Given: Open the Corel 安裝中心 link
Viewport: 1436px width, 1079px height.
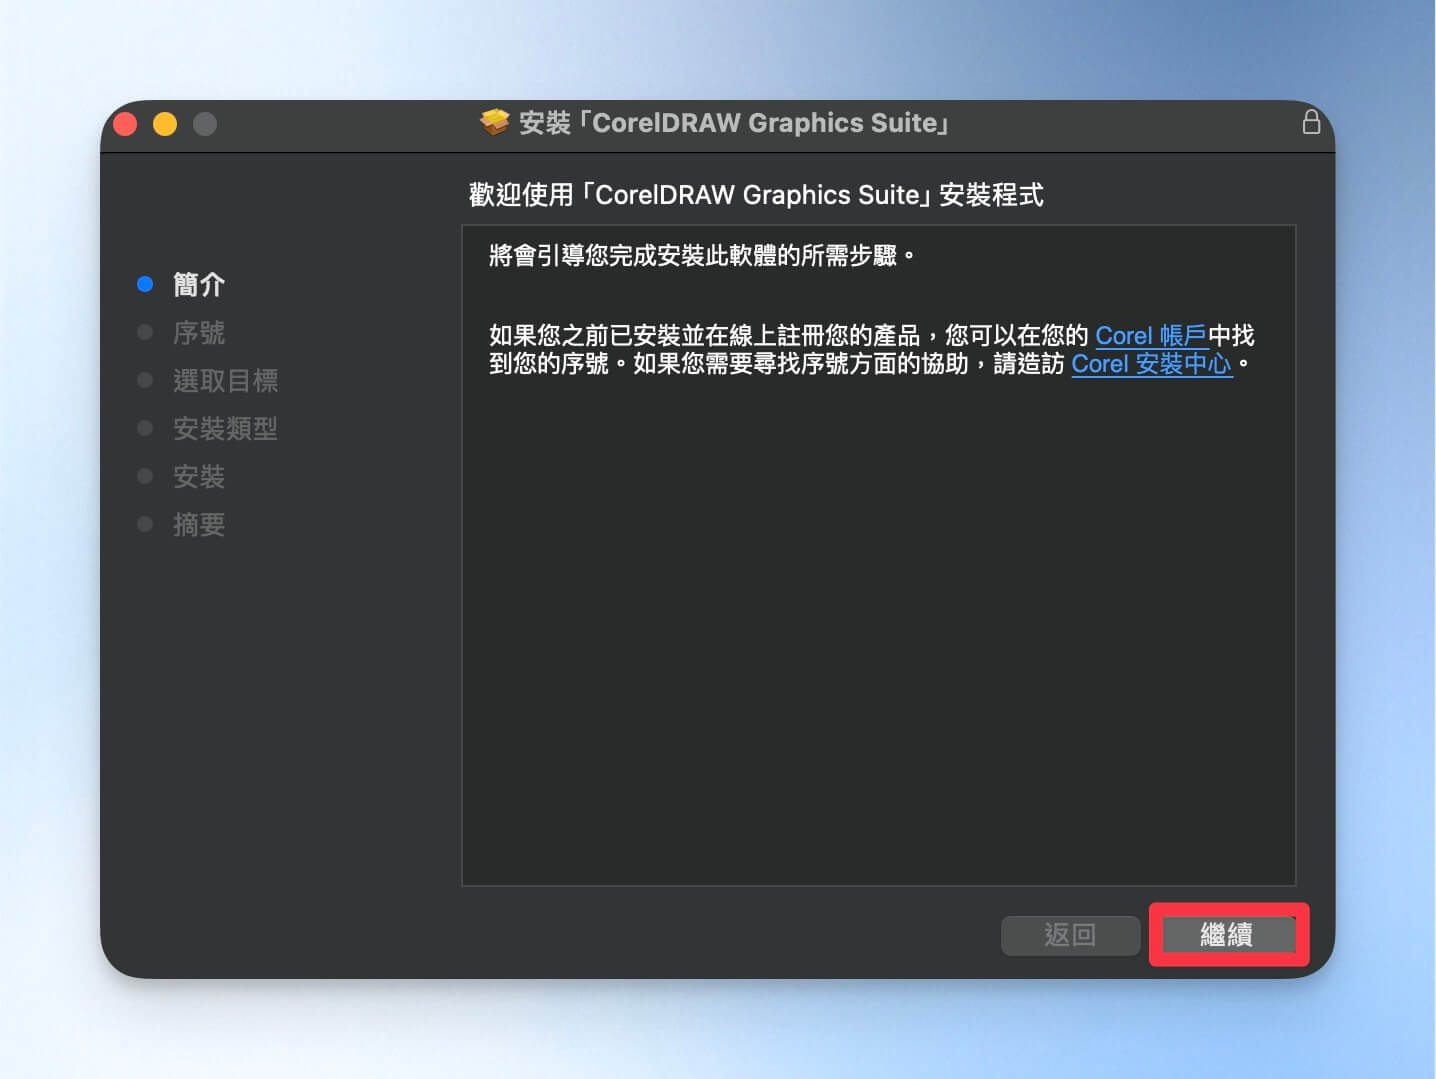Looking at the screenshot, I should click(x=1152, y=363).
